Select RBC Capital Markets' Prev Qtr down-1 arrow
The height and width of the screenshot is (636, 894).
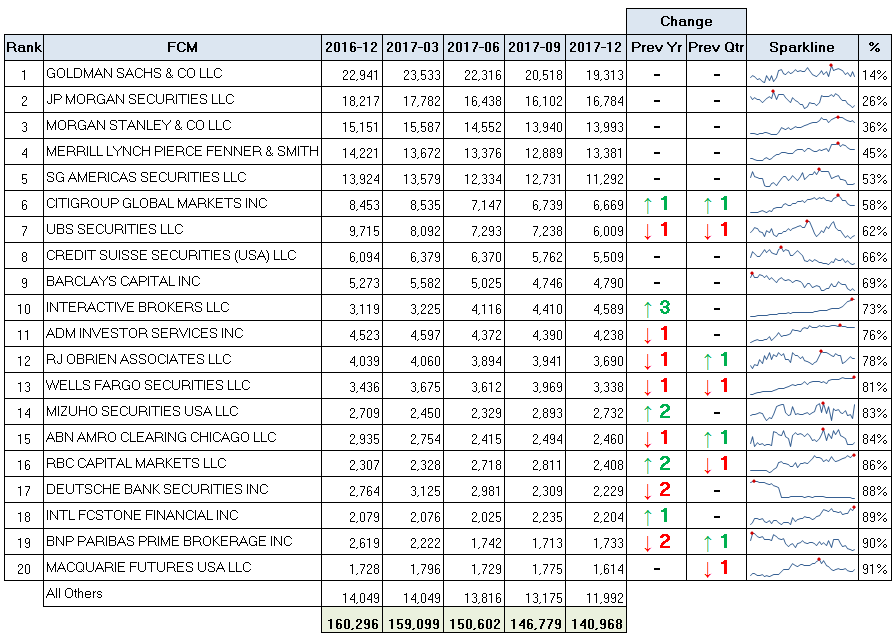click(716, 464)
